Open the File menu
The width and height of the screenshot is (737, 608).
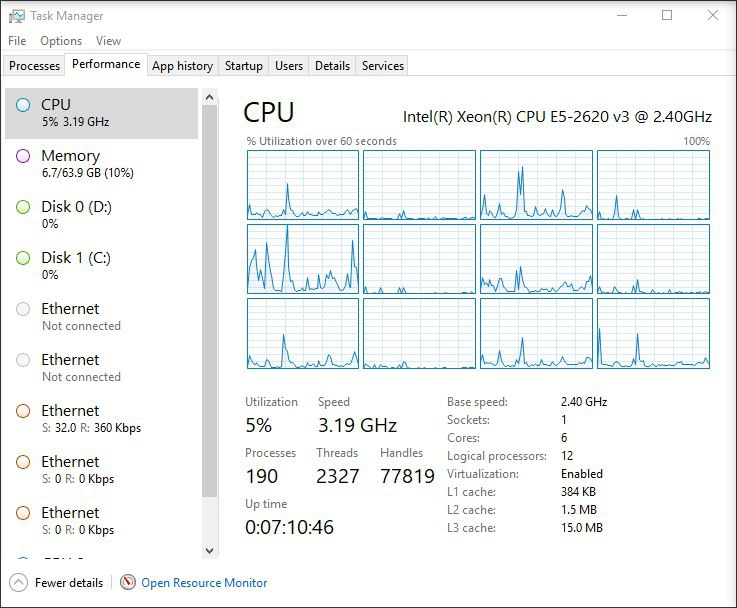coord(17,41)
